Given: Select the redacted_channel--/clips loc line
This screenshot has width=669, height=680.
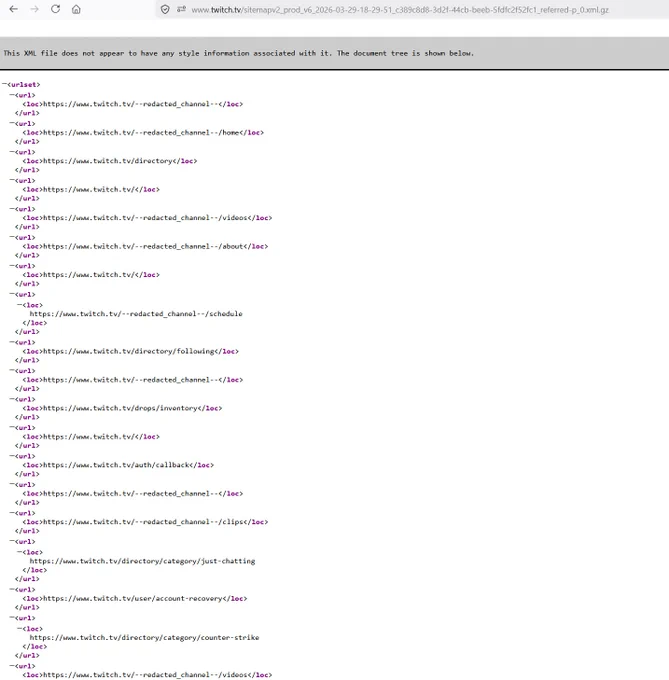Looking at the screenshot, I should point(145,522).
